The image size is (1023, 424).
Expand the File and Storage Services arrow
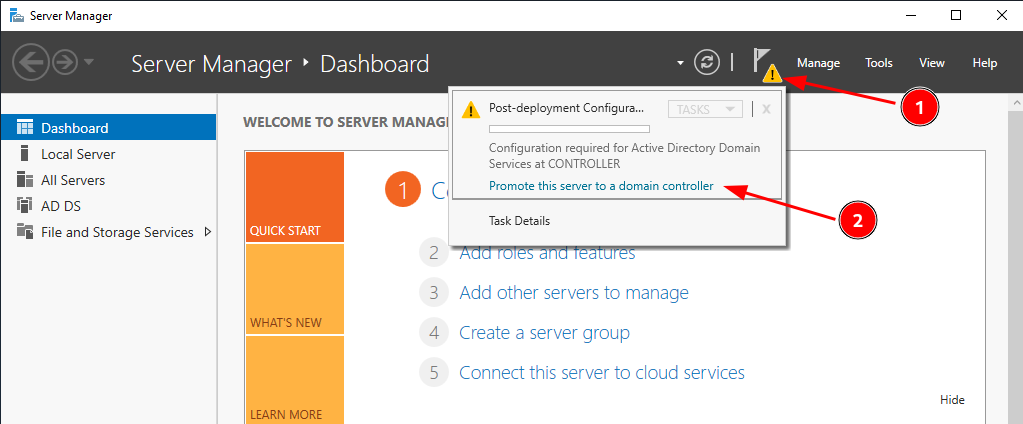pyautogui.click(x=207, y=232)
